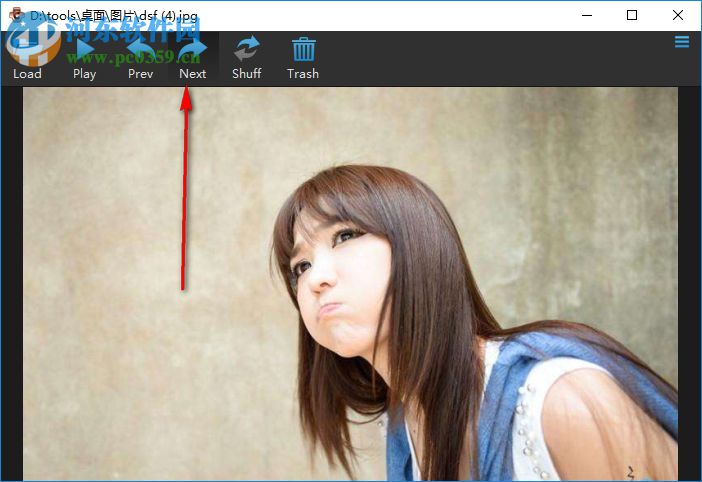
Task: Click the displayed photo in the viewer
Action: point(350,284)
